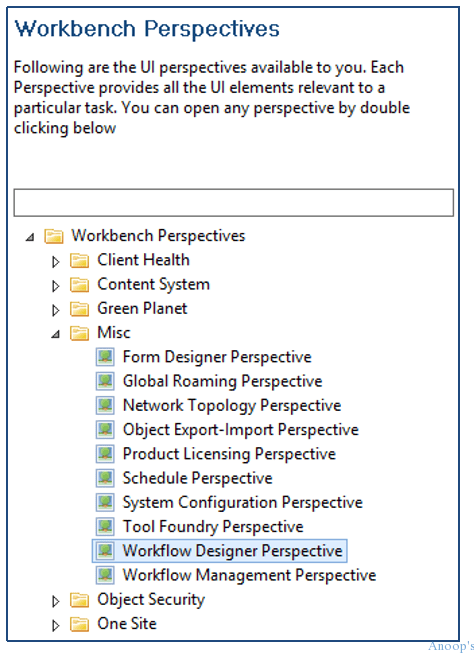
Task: Click the Product Licensing Perspective icon
Action: pyautogui.click(x=105, y=454)
